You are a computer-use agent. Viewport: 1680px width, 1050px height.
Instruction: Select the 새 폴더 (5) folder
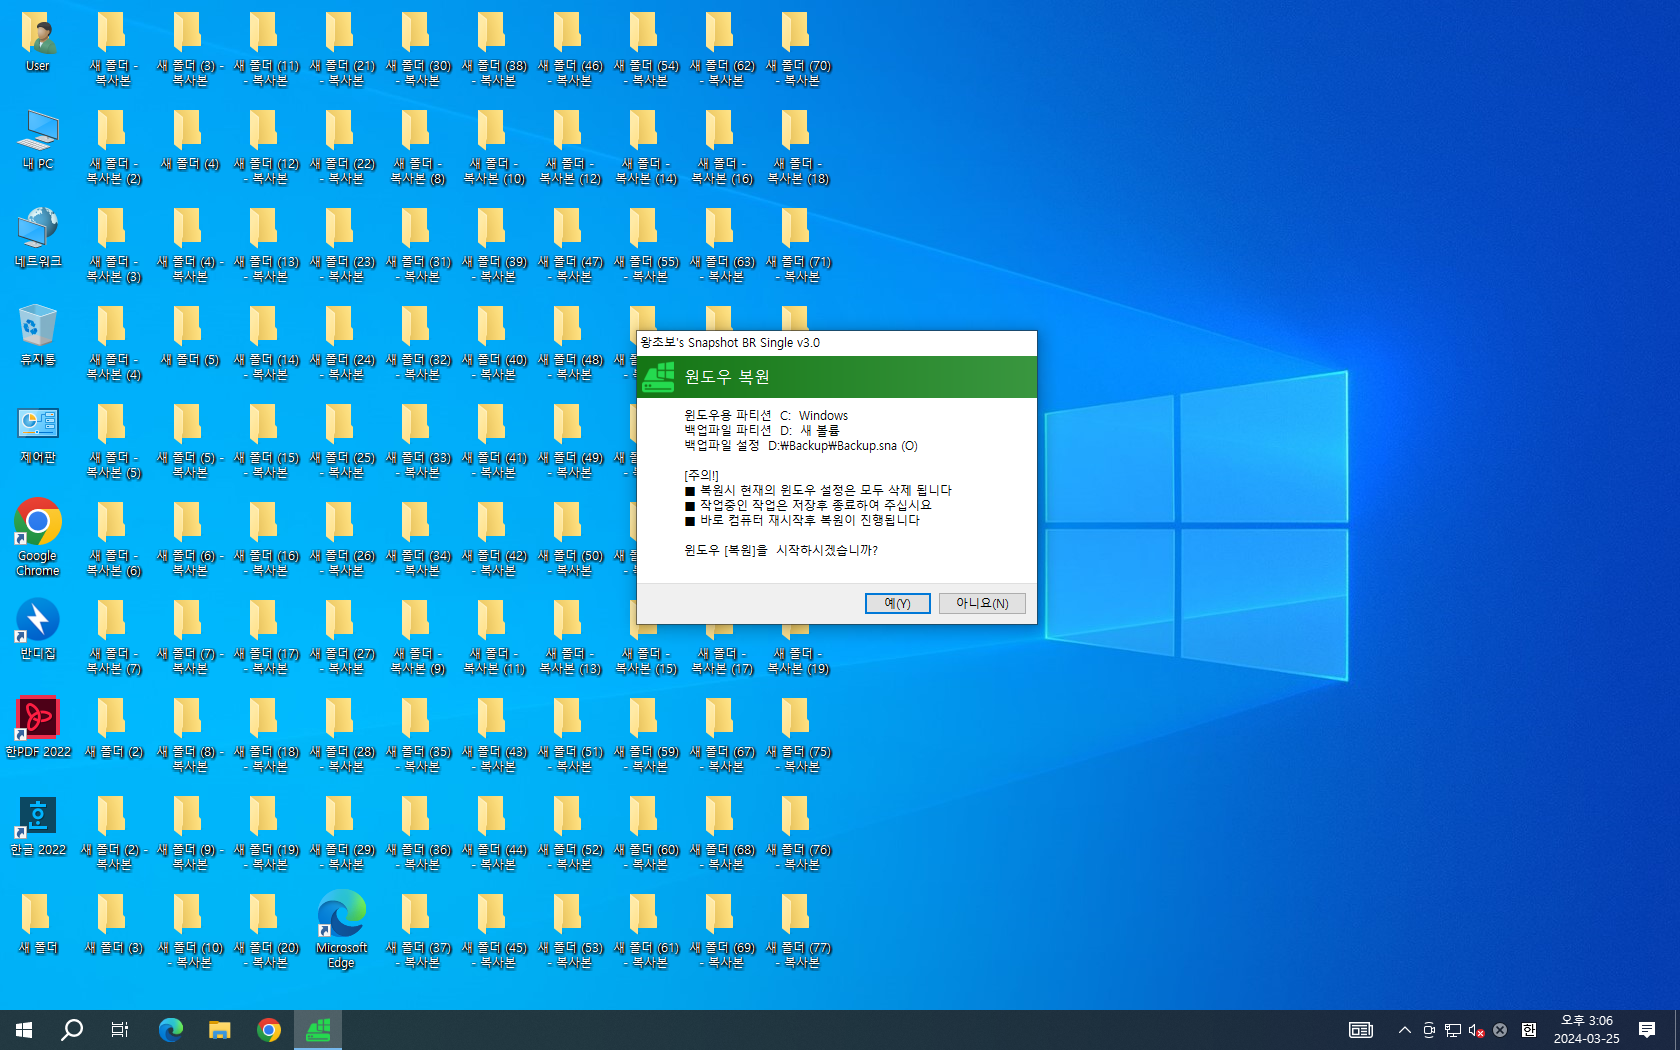tap(190, 337)
